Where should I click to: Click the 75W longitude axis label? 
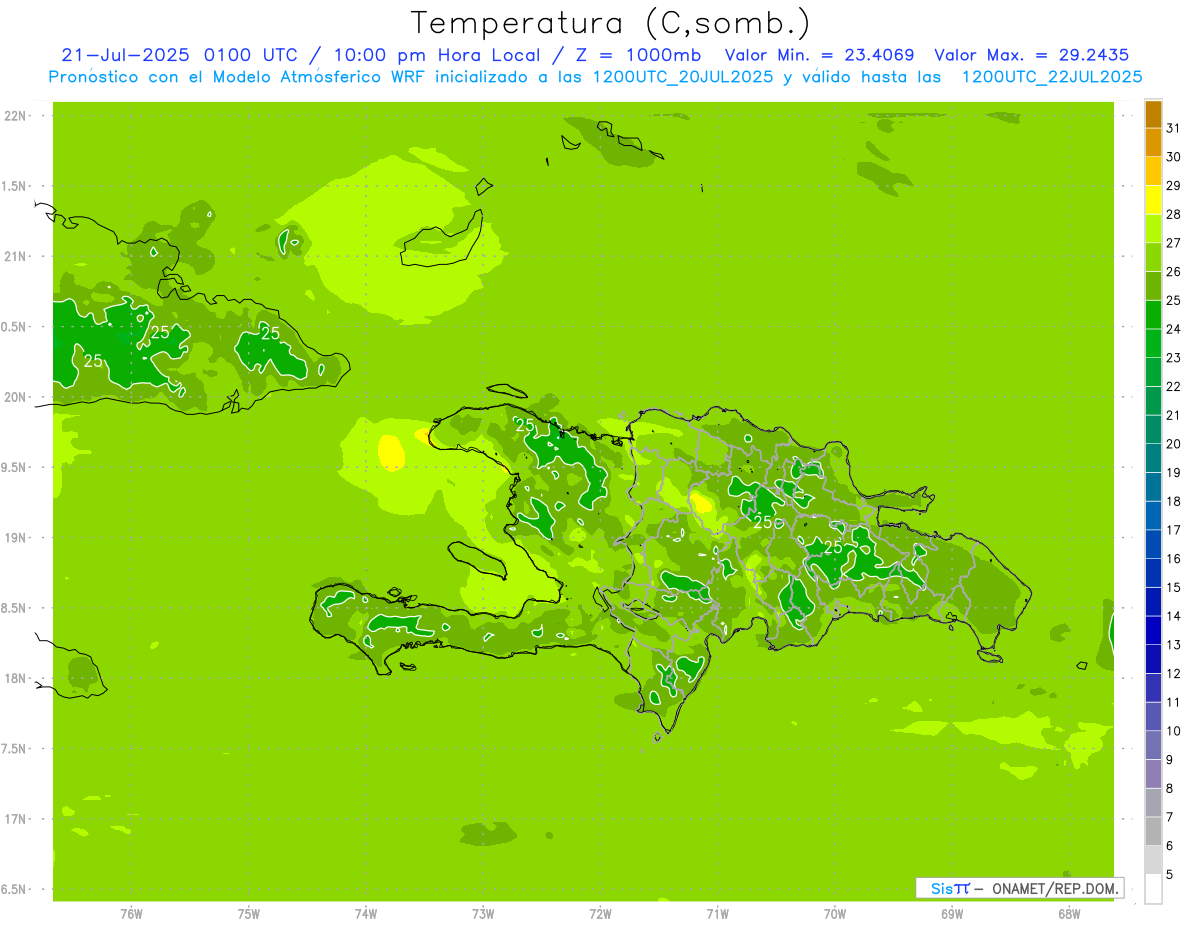click(x=249, y=913)
